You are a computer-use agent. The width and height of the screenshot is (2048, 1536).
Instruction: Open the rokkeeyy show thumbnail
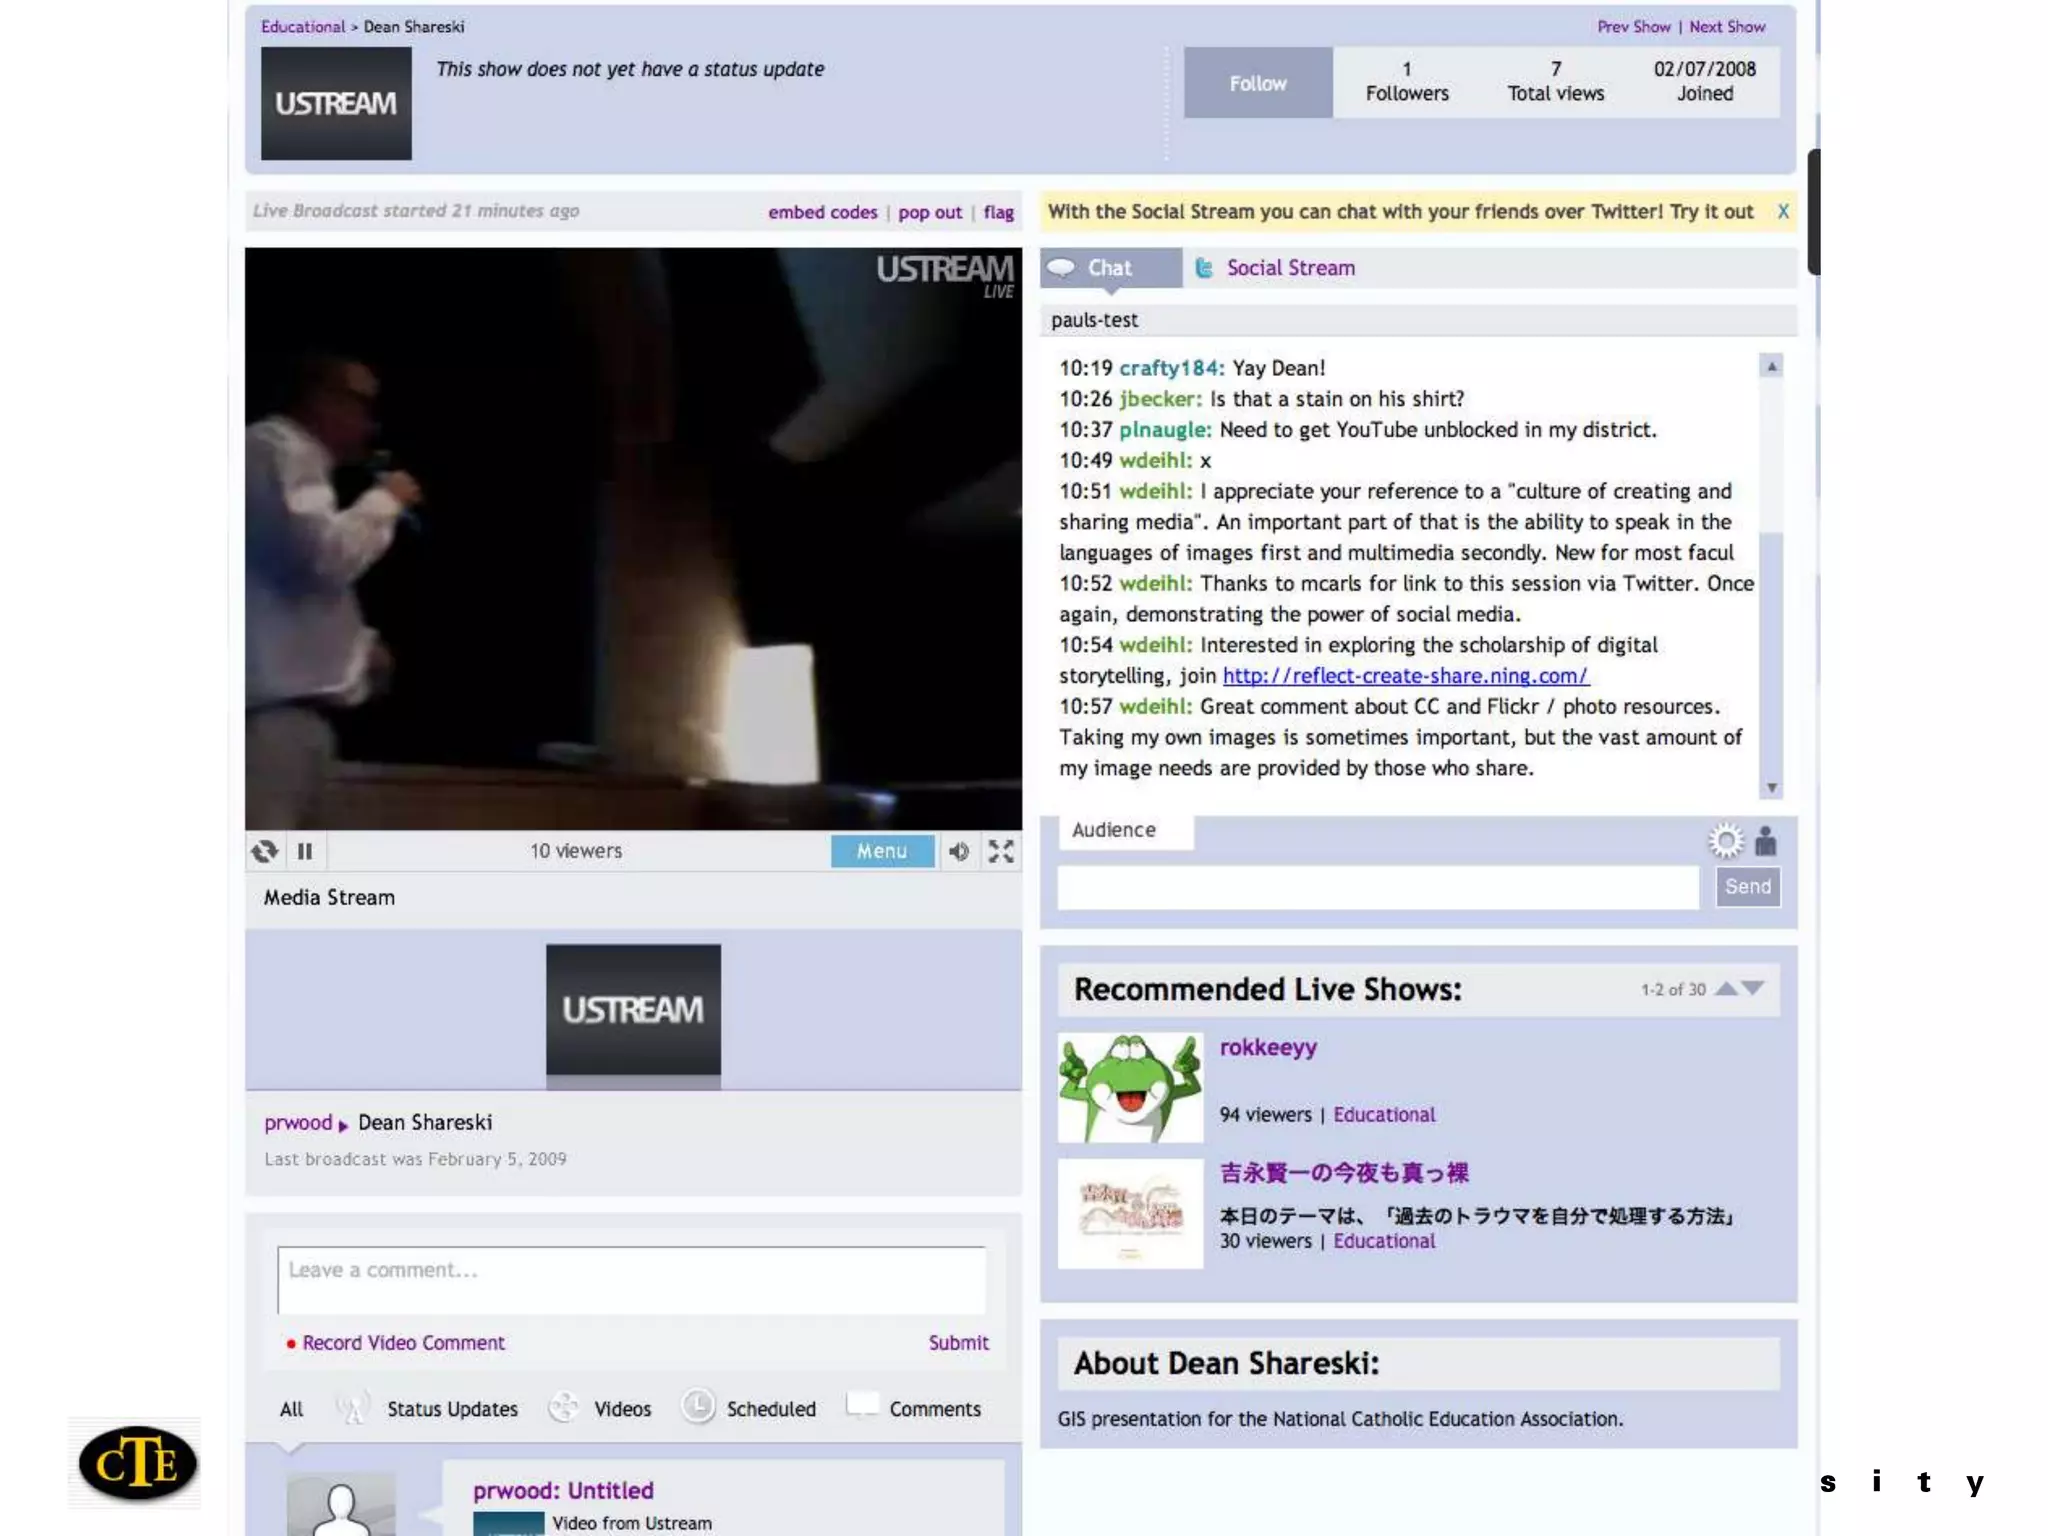[x=1130, y=1088]
